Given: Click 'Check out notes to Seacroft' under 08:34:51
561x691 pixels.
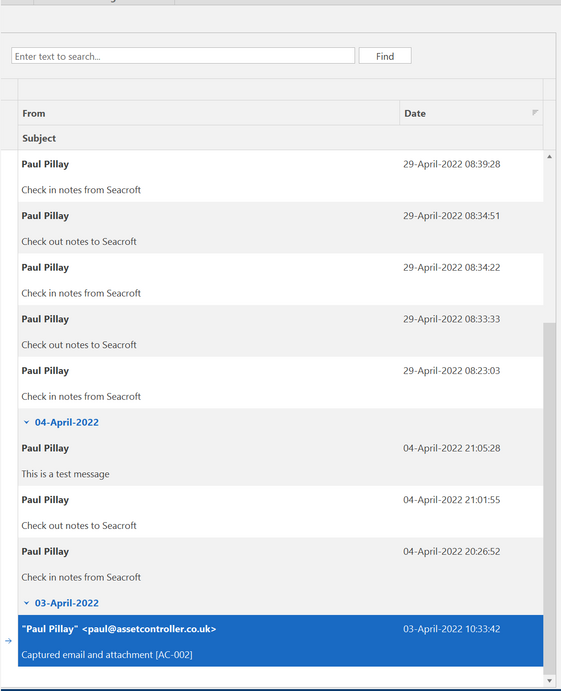Looking at the screenshot, I should [x=79, y=241].
